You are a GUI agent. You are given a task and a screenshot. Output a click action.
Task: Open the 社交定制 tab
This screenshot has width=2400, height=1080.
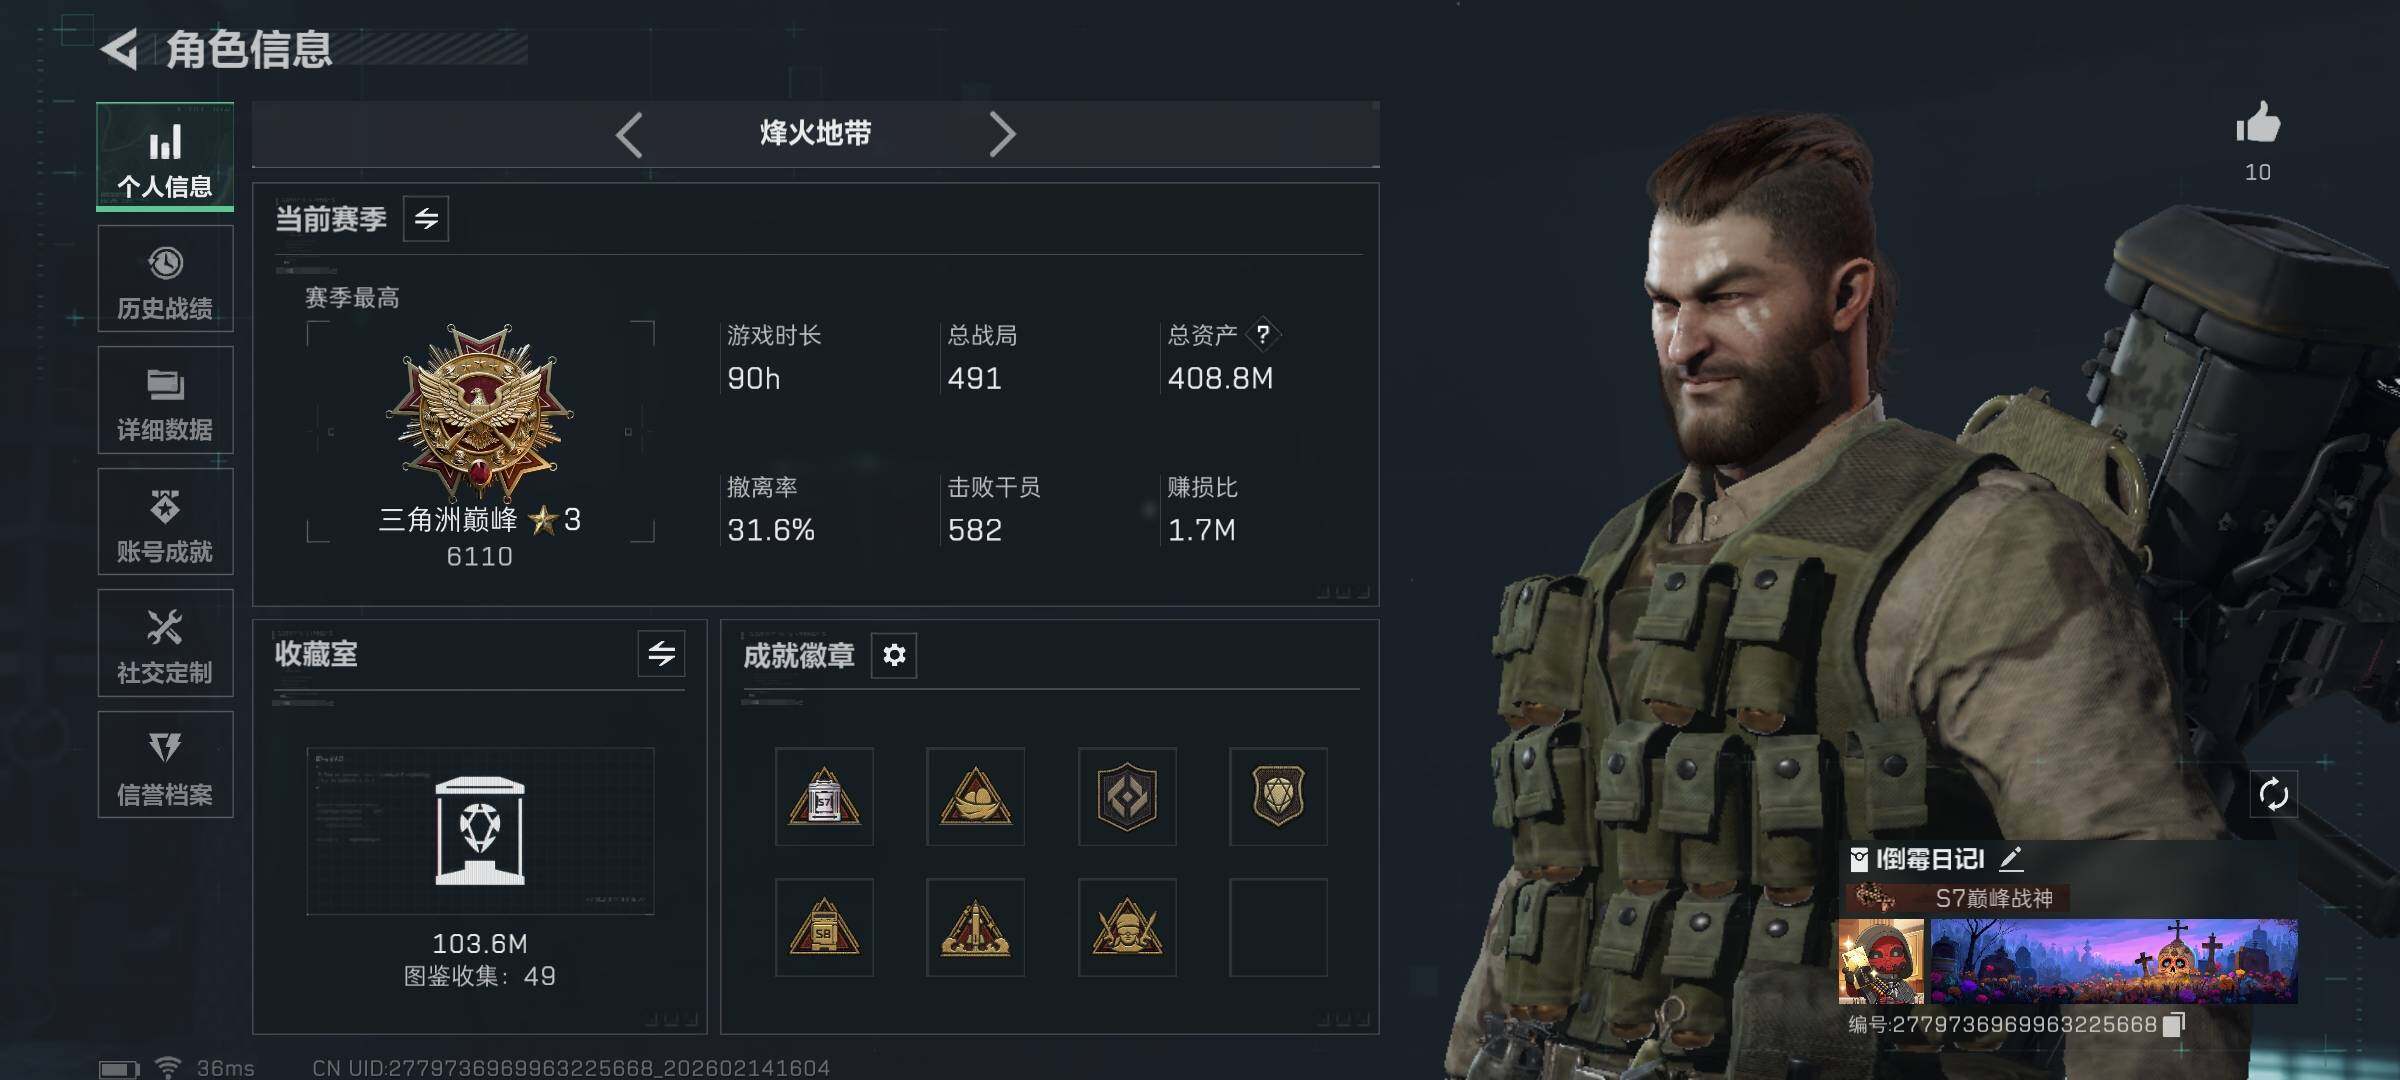pyautogui.click(x=165, y=643)
